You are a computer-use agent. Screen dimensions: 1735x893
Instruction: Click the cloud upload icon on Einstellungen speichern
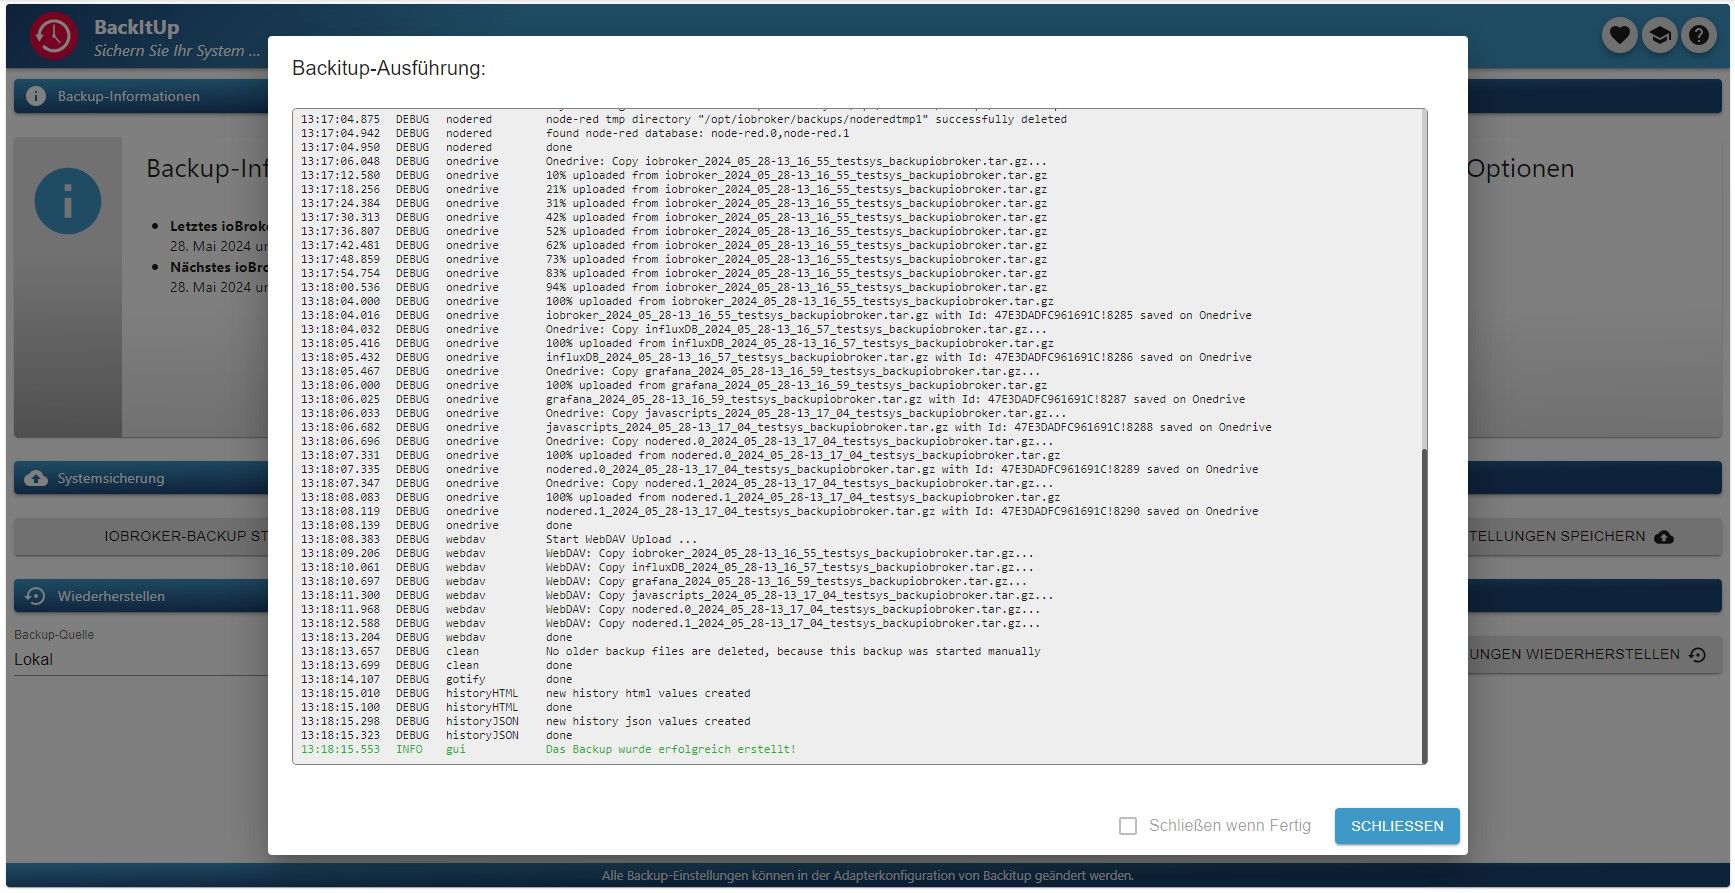(x=1664, y=537)
